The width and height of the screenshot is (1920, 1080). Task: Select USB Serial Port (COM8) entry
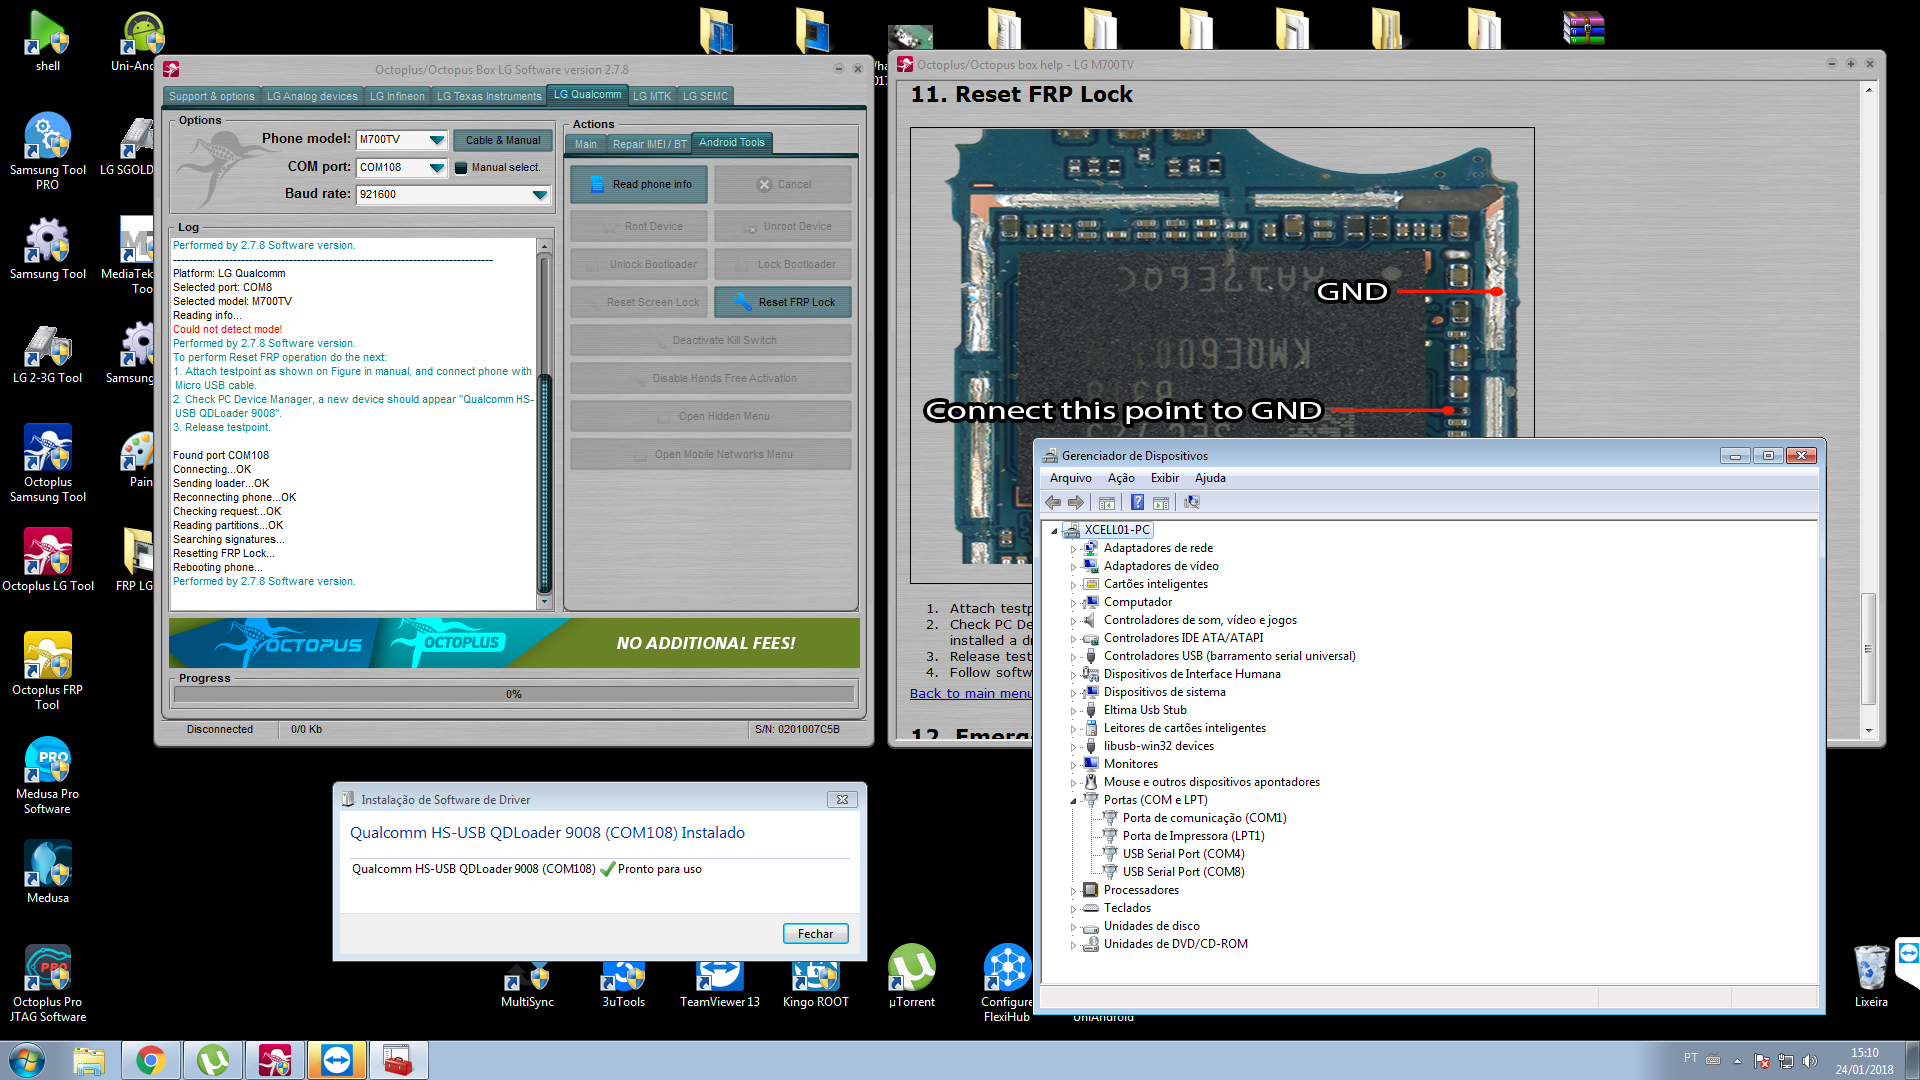(1183, 872)
